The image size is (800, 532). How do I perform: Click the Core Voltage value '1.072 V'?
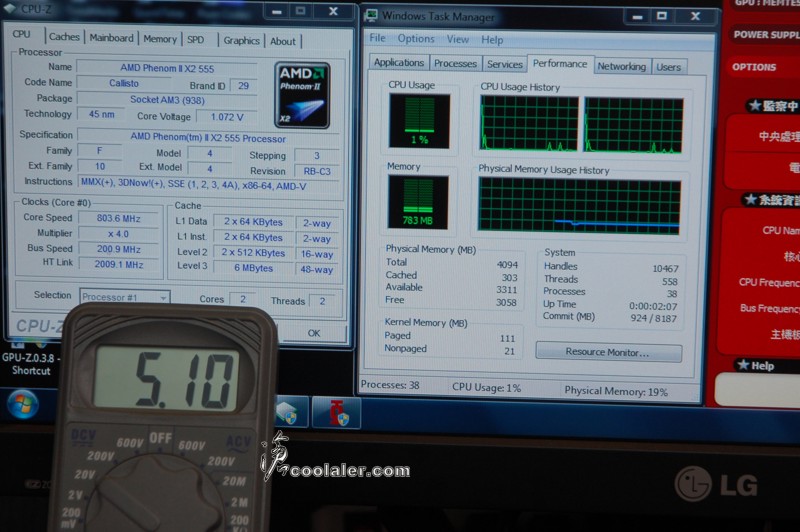[227, 117]
